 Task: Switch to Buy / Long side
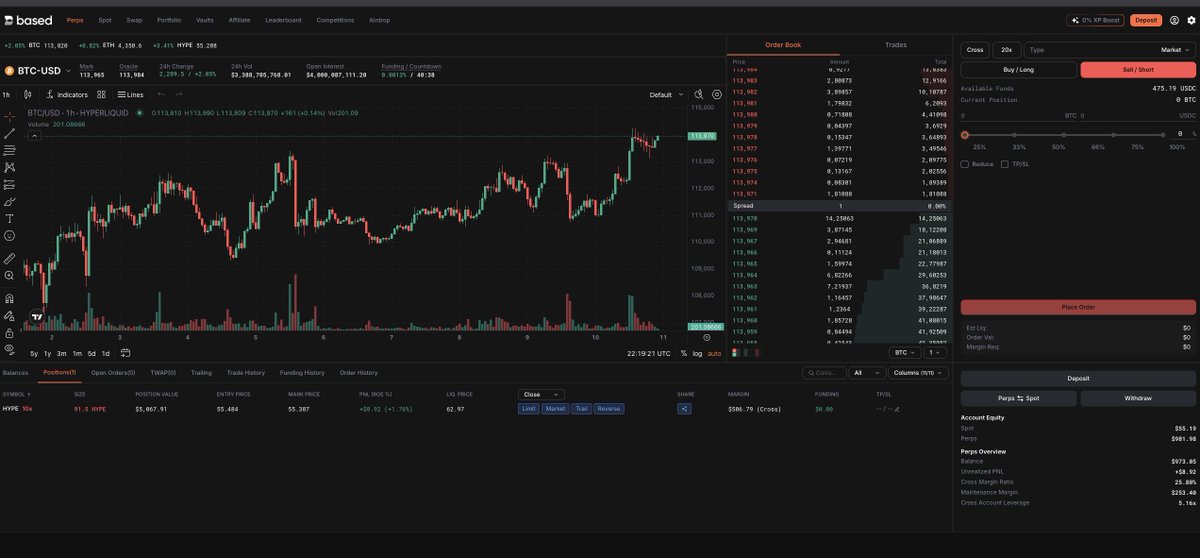(1019, 70)
